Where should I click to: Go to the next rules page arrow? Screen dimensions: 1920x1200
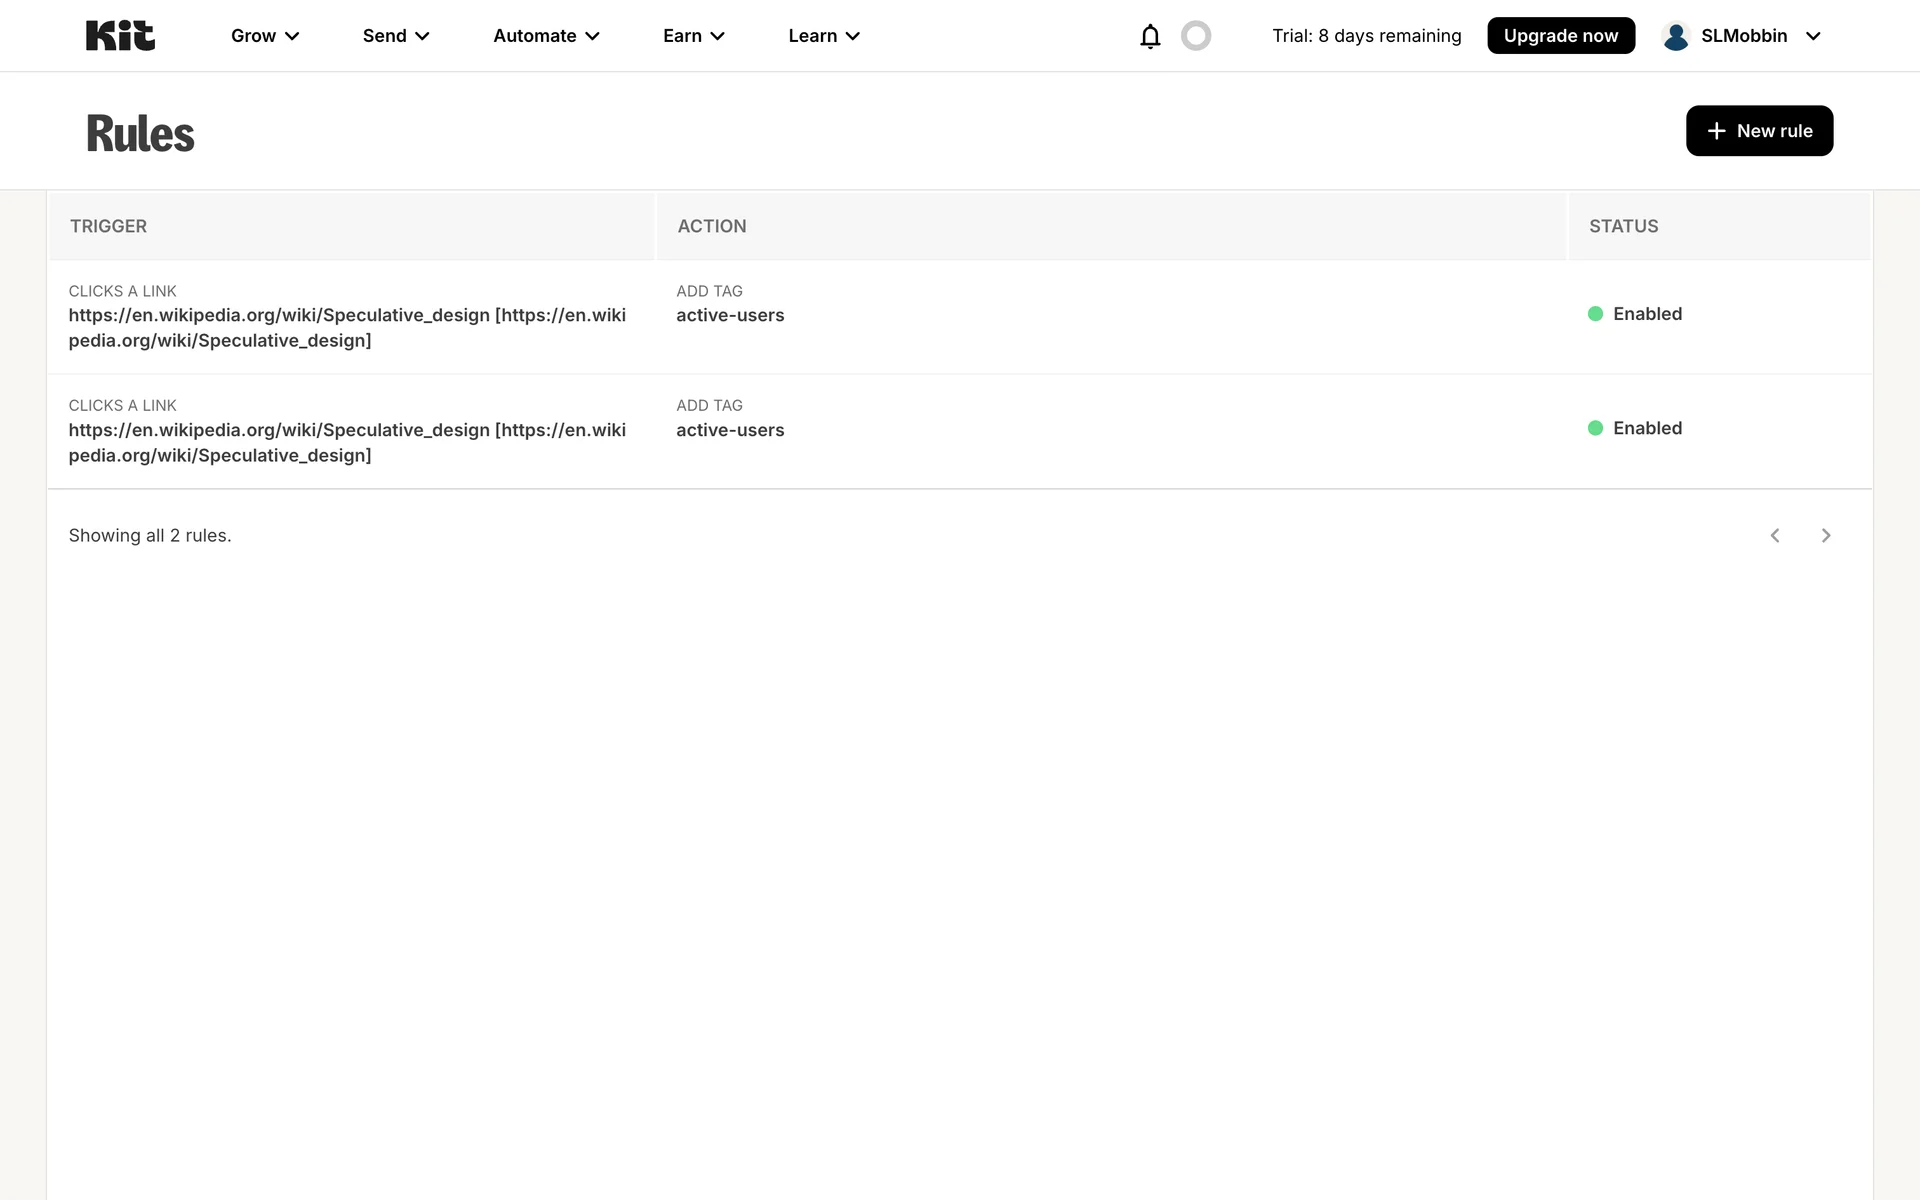(1826, 536)
